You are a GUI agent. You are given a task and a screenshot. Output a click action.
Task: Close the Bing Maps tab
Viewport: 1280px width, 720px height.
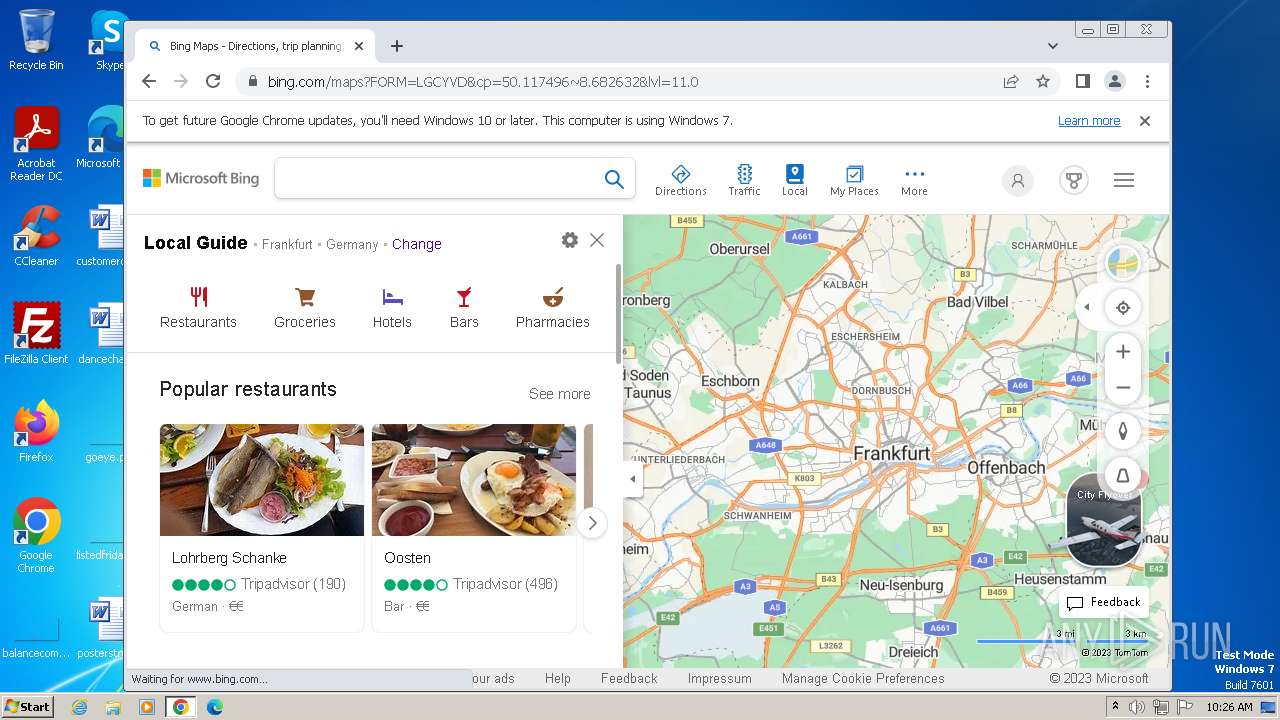[359, 46]
